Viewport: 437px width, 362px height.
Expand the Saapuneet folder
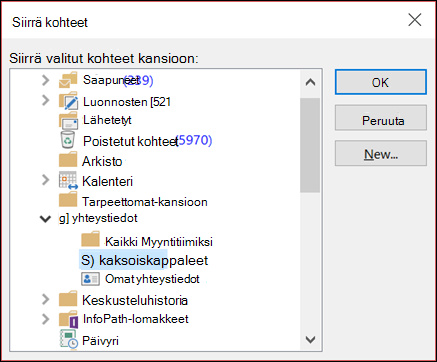(46, 80)
